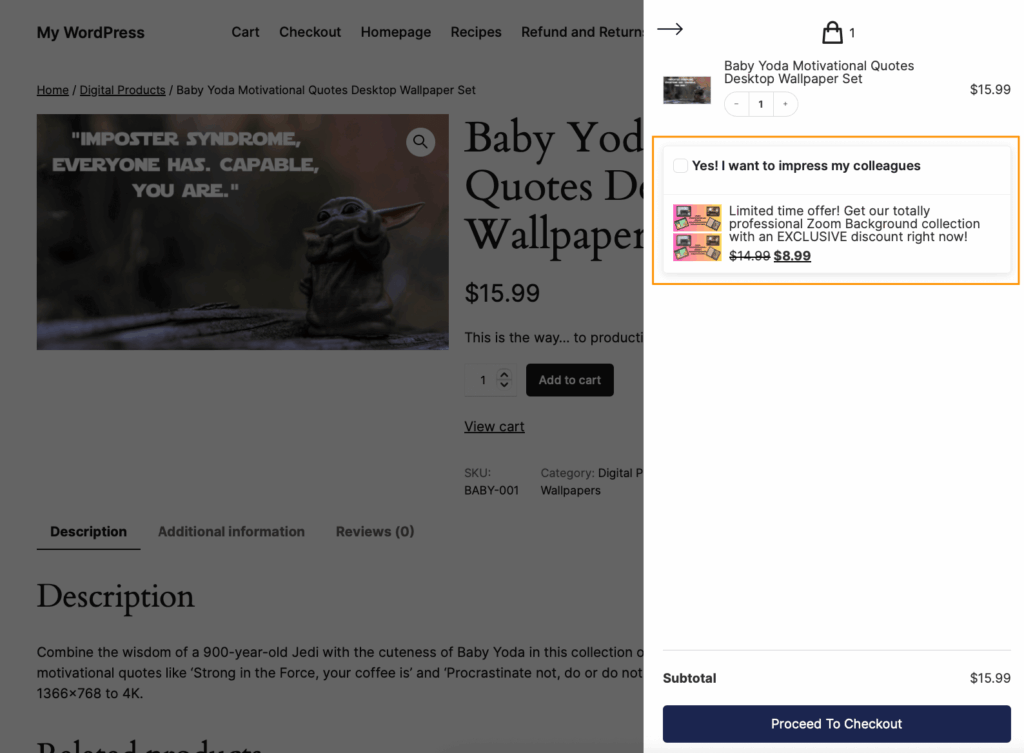Go to Homepage menu item
Viewport: 1024px width, 753px height.
point(395,32)
